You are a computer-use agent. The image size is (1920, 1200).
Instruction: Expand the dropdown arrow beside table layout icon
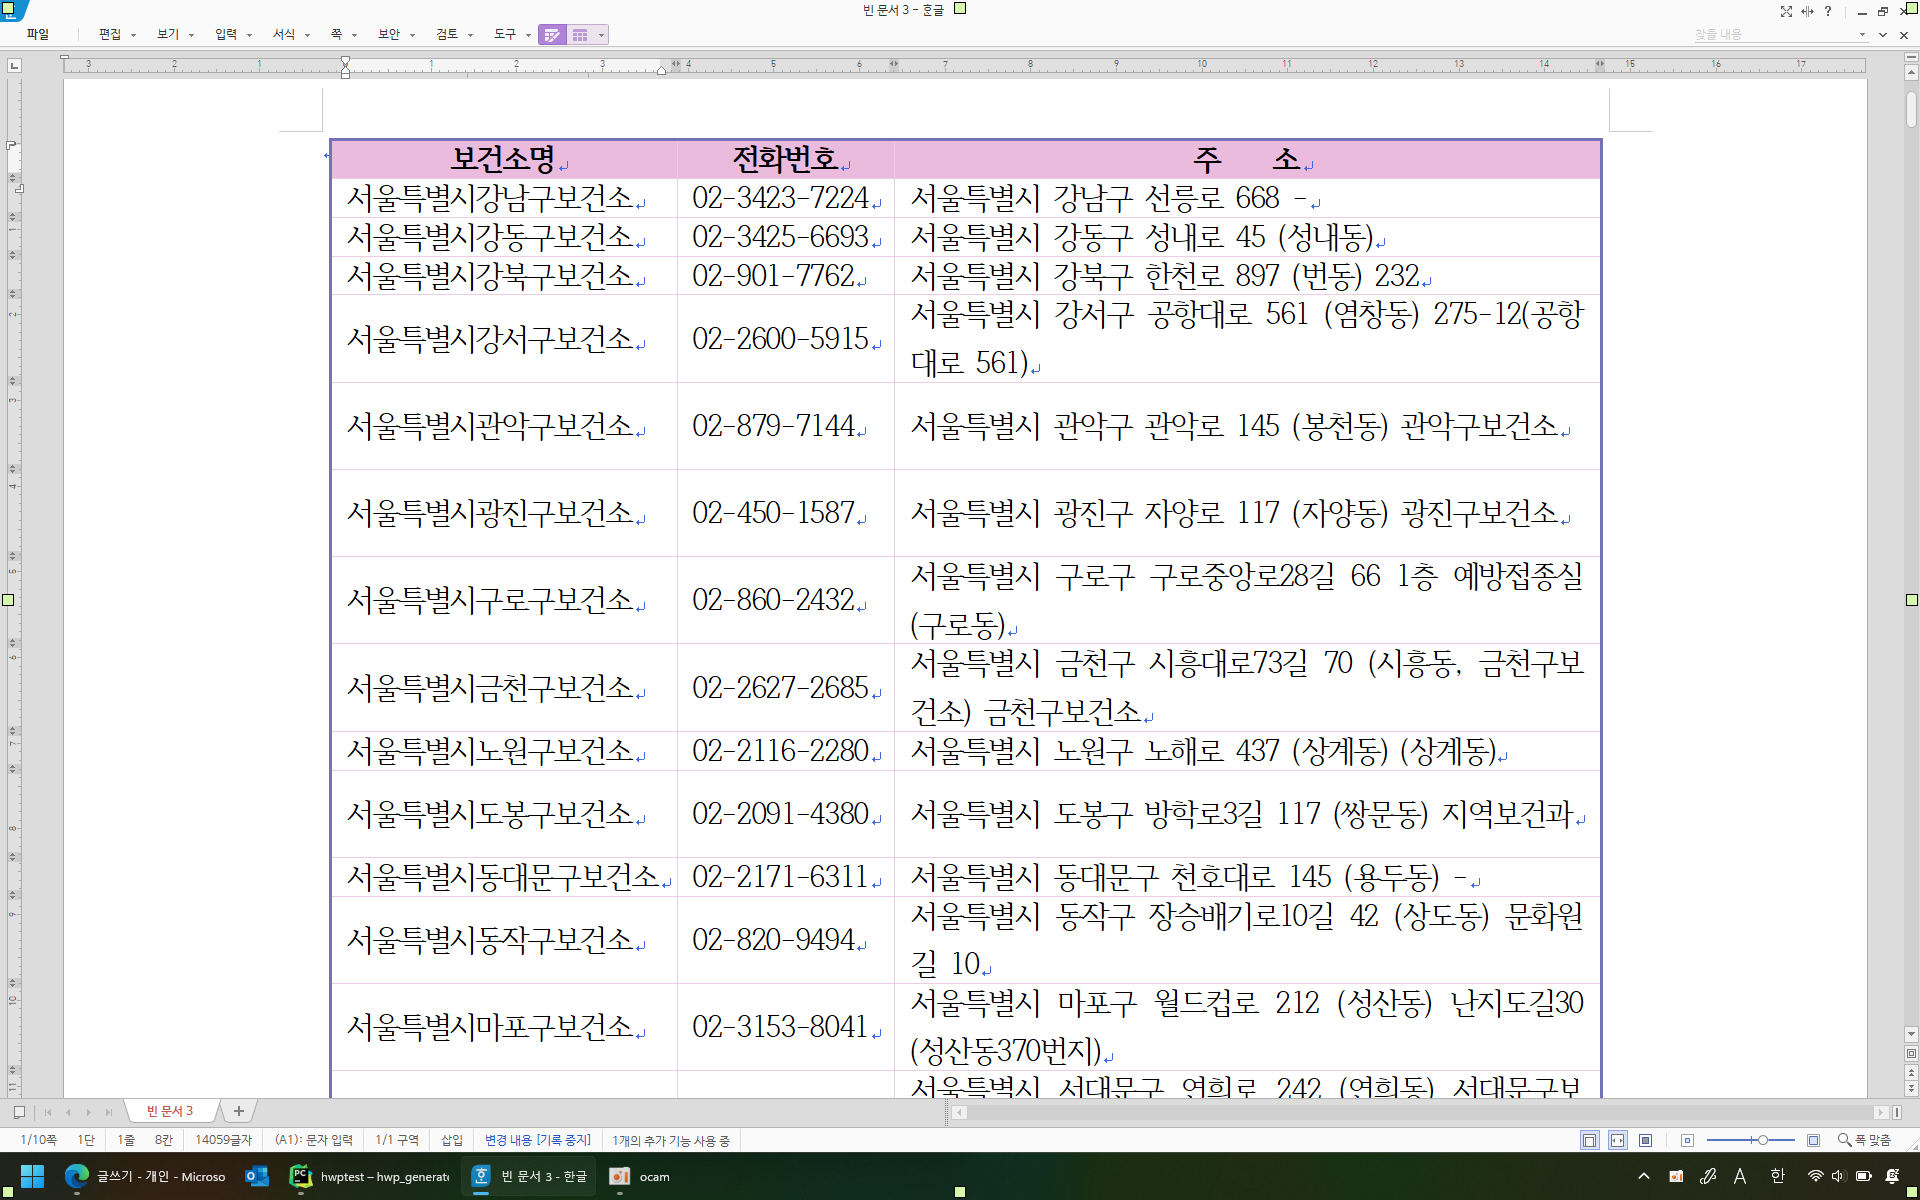pos(601,35)
